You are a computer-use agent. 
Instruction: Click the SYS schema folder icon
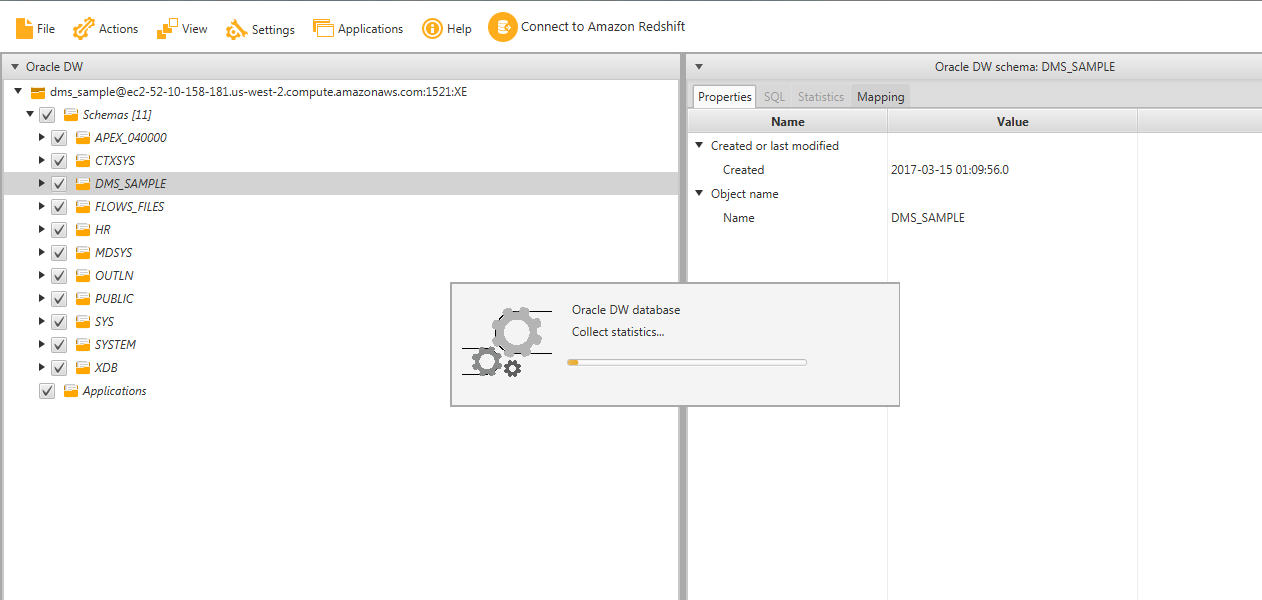pyautogui.click(x=83, y=322)
